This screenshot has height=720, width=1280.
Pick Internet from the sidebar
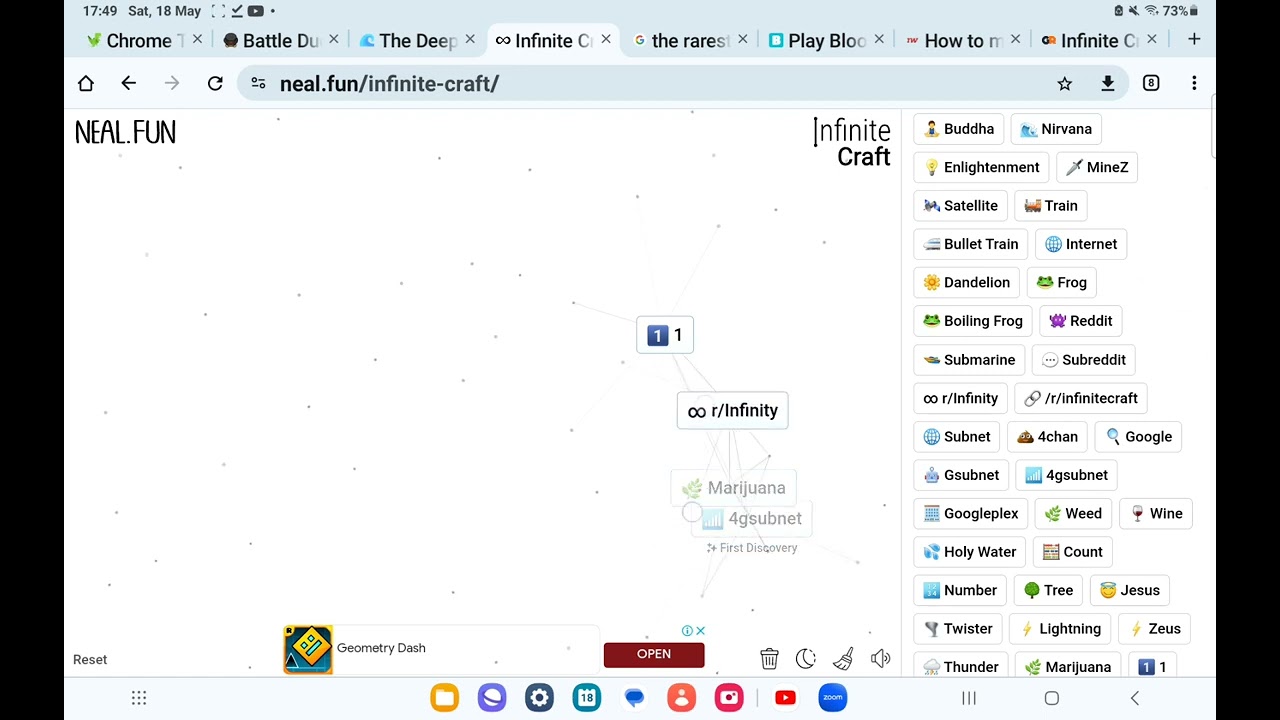[x=1081, y=244]
